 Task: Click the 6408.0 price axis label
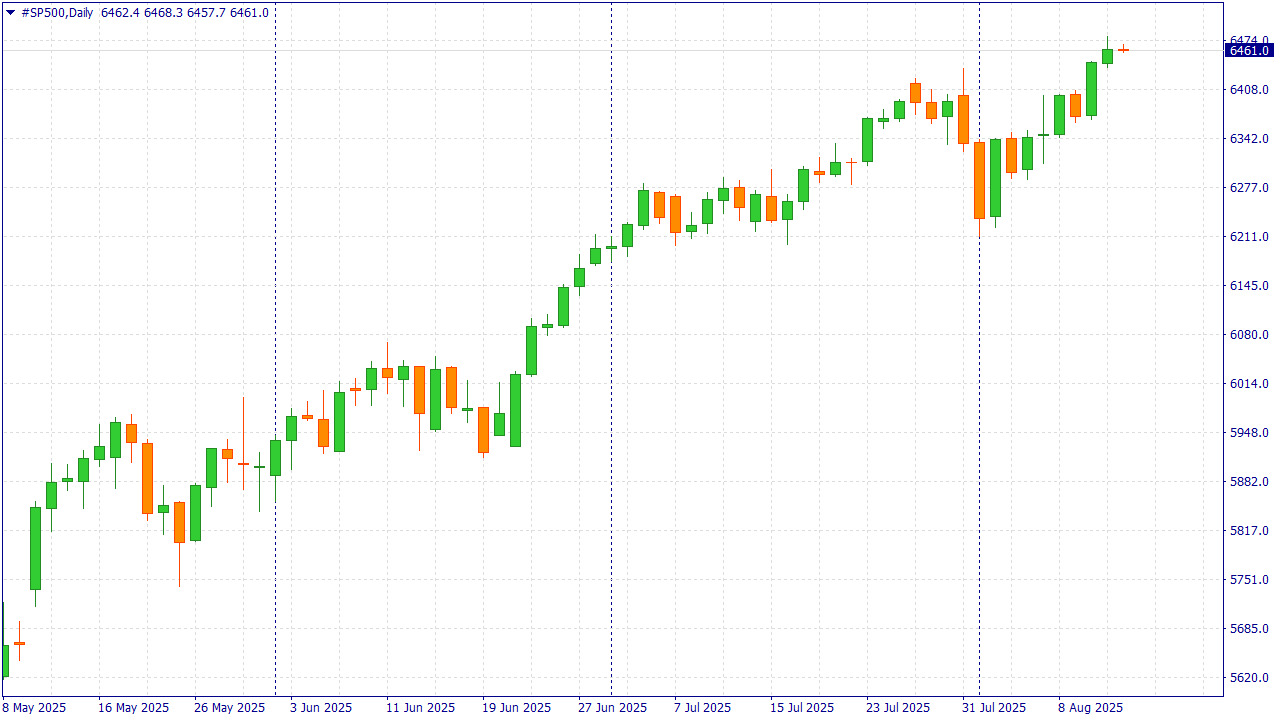1249,90
